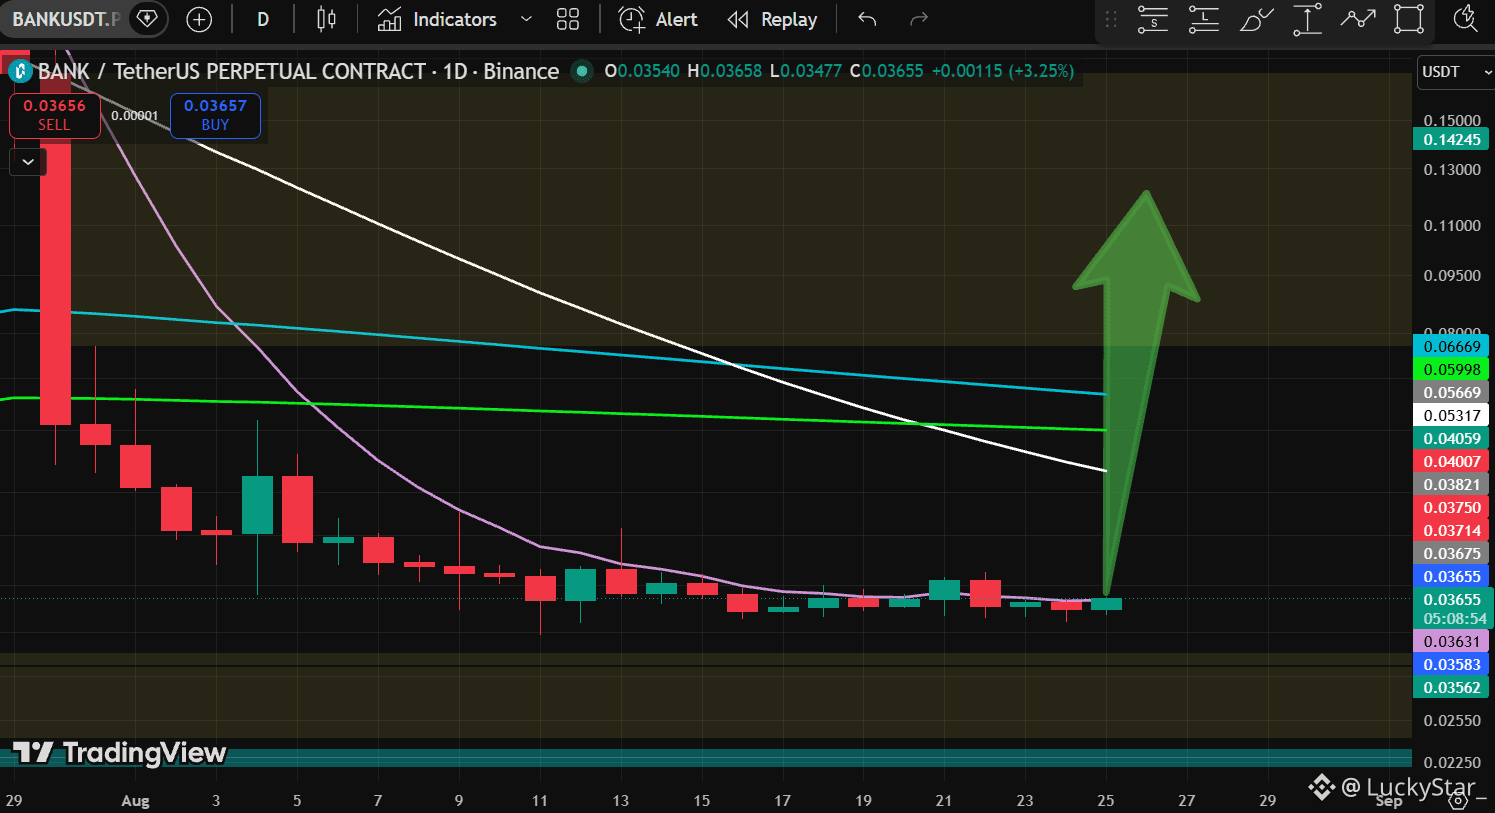1495x813 pixels.
Task: Click the +0.00115 (+3.25%) change value
Action: pos(1003,71)
